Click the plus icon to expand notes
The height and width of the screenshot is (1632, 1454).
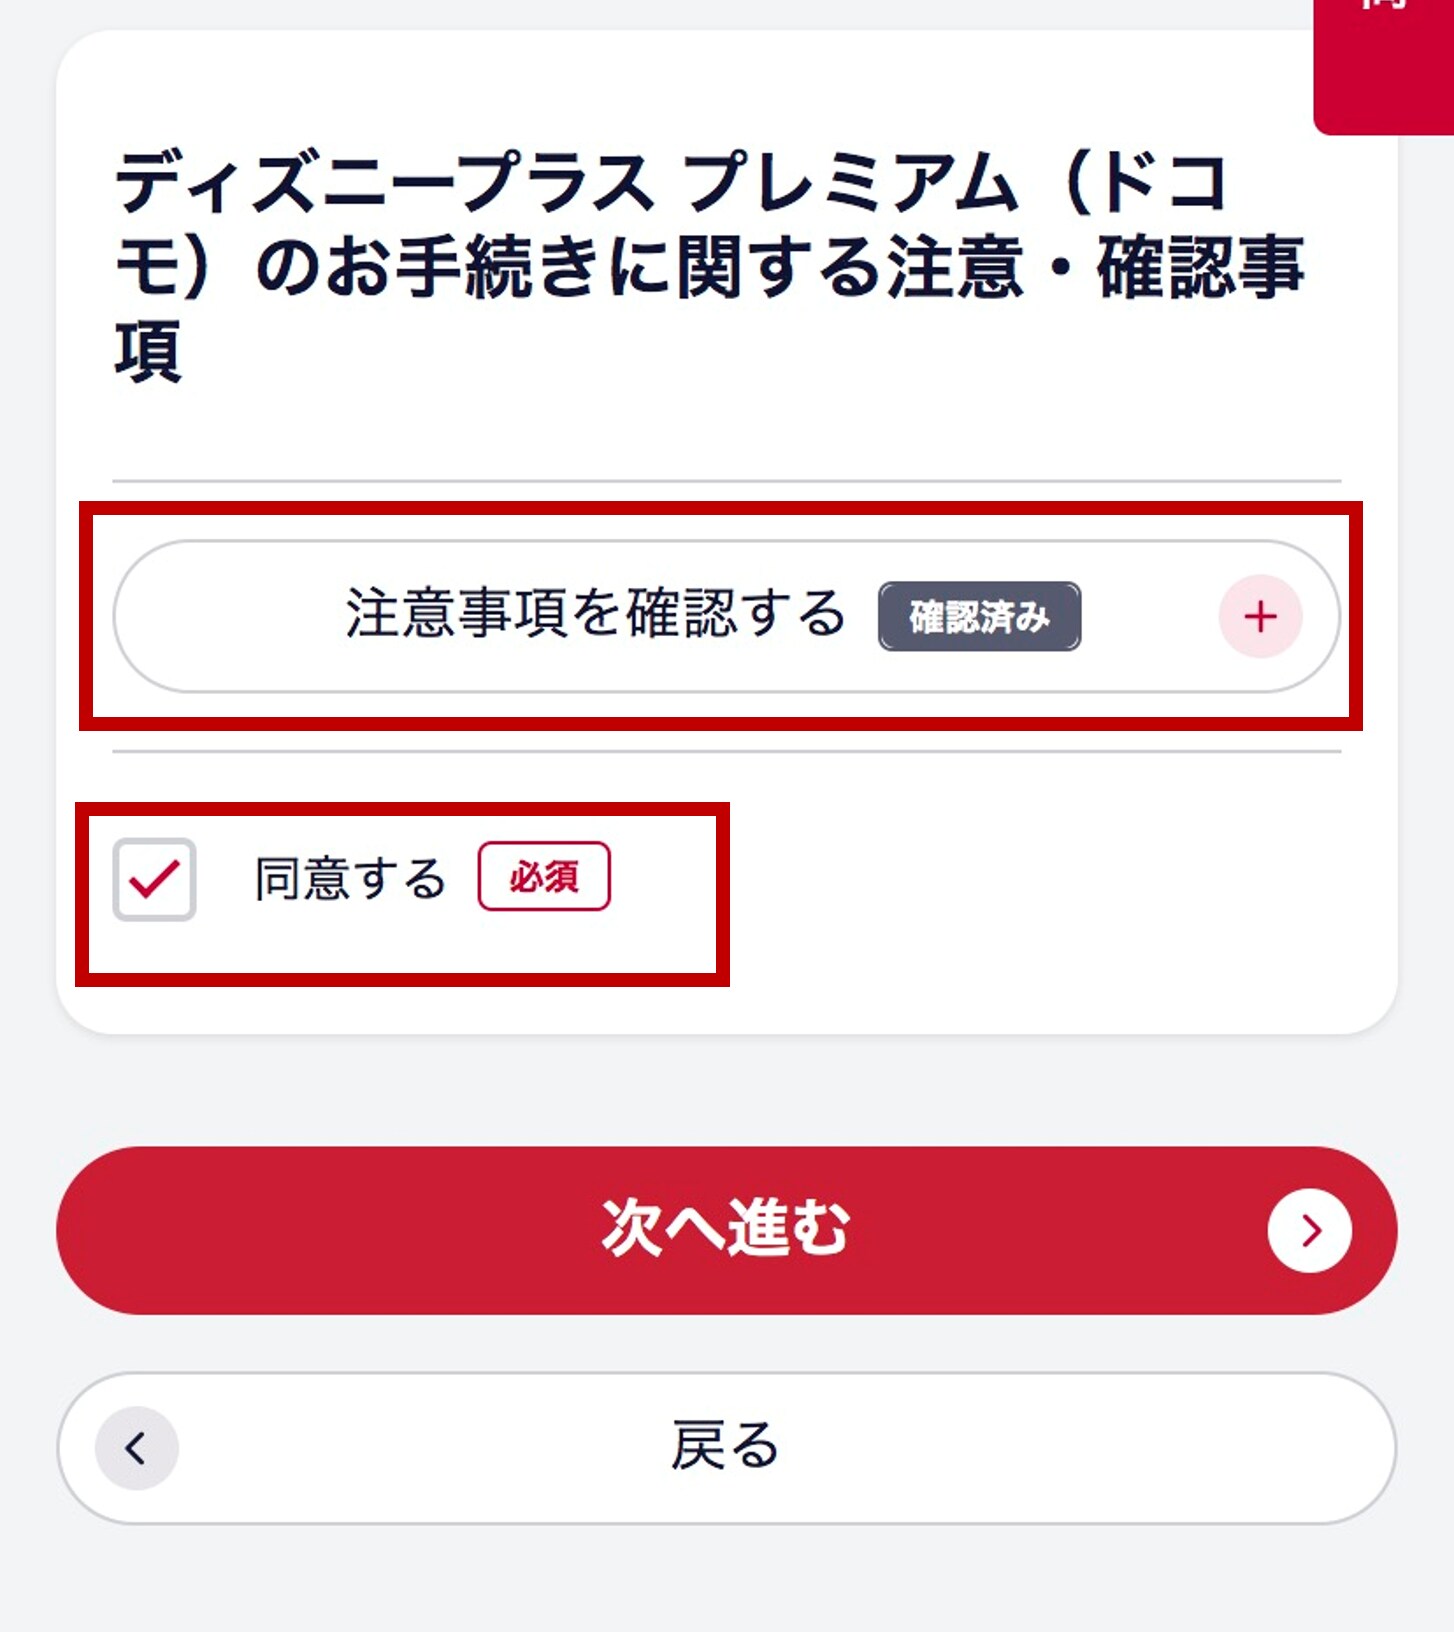coord(1260,616)
